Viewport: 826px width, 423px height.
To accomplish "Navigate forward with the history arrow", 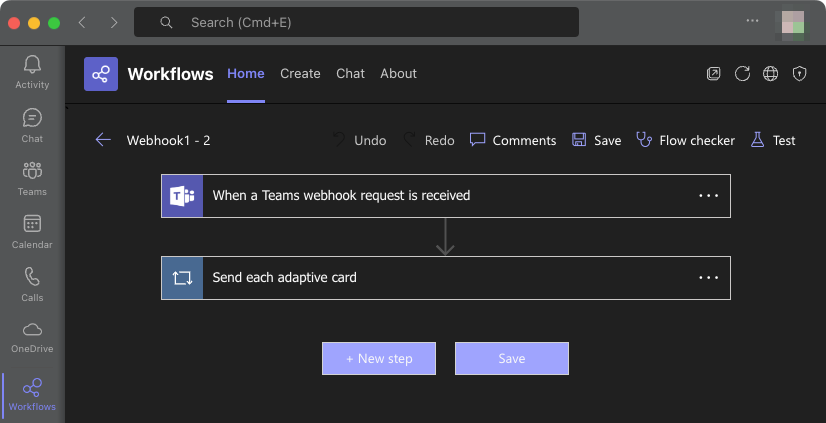I will 114,22.
